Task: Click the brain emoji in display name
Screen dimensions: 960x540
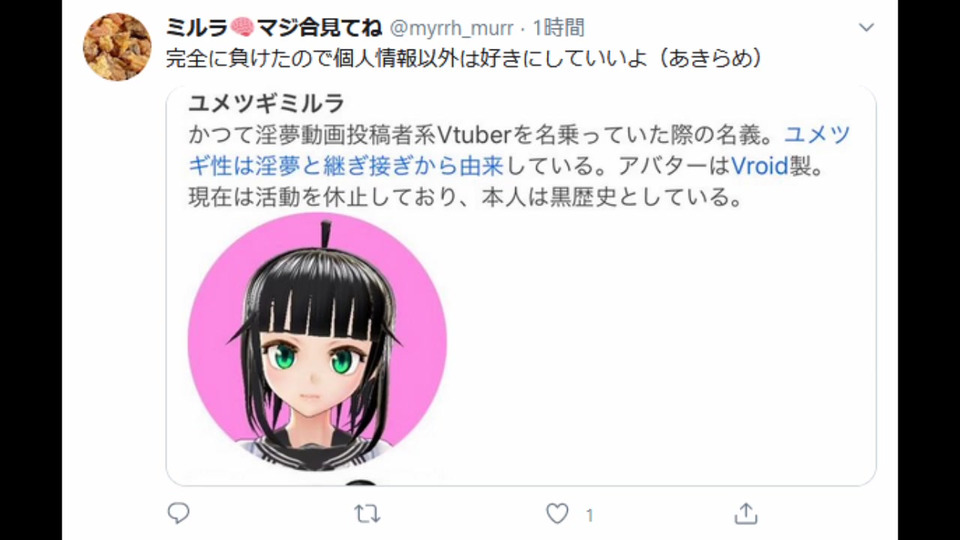Action: point(242,28)
